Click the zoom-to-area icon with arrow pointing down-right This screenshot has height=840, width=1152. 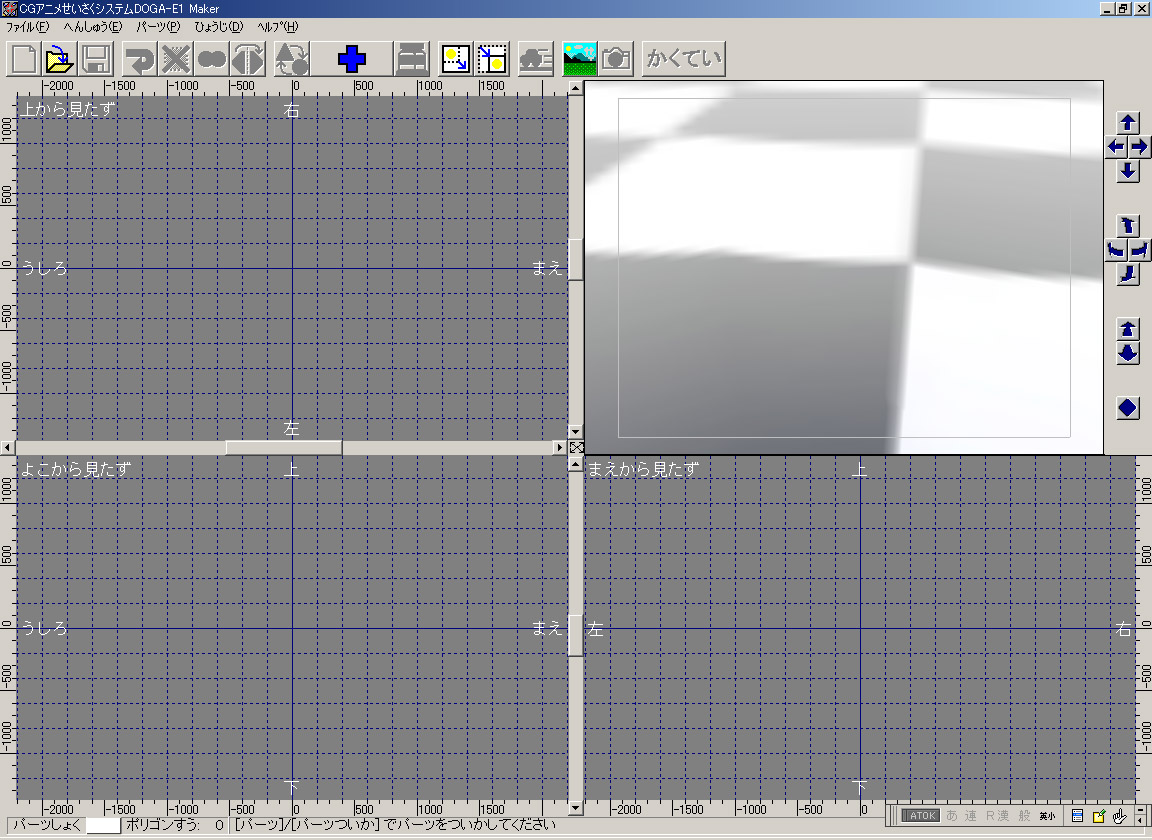(x=456, y=59)
